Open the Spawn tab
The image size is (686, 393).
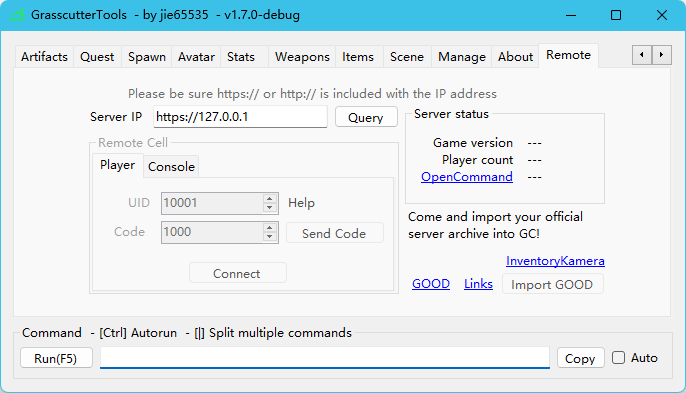(x=147, y=57)
